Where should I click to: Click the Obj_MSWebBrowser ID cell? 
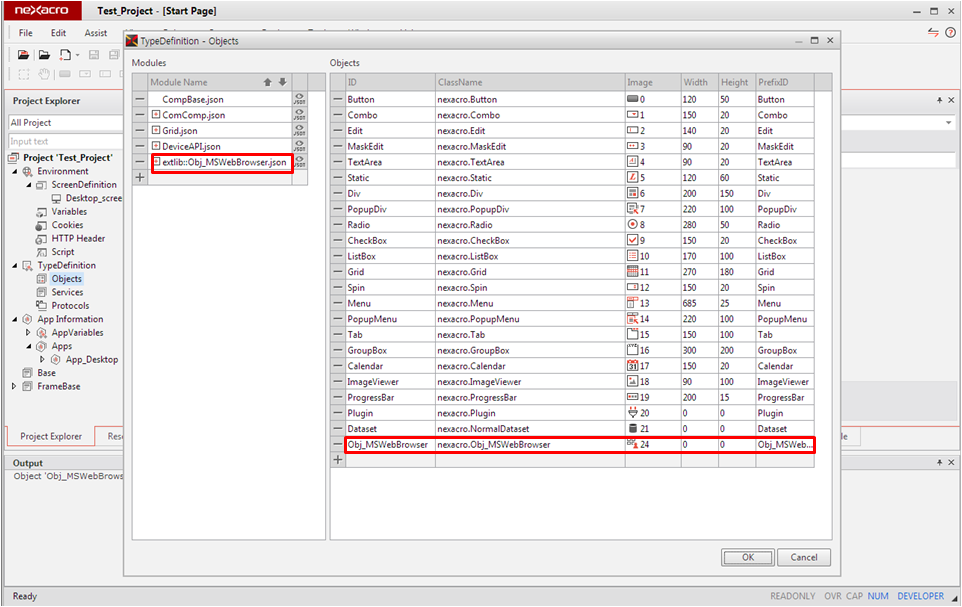[388, 444]
